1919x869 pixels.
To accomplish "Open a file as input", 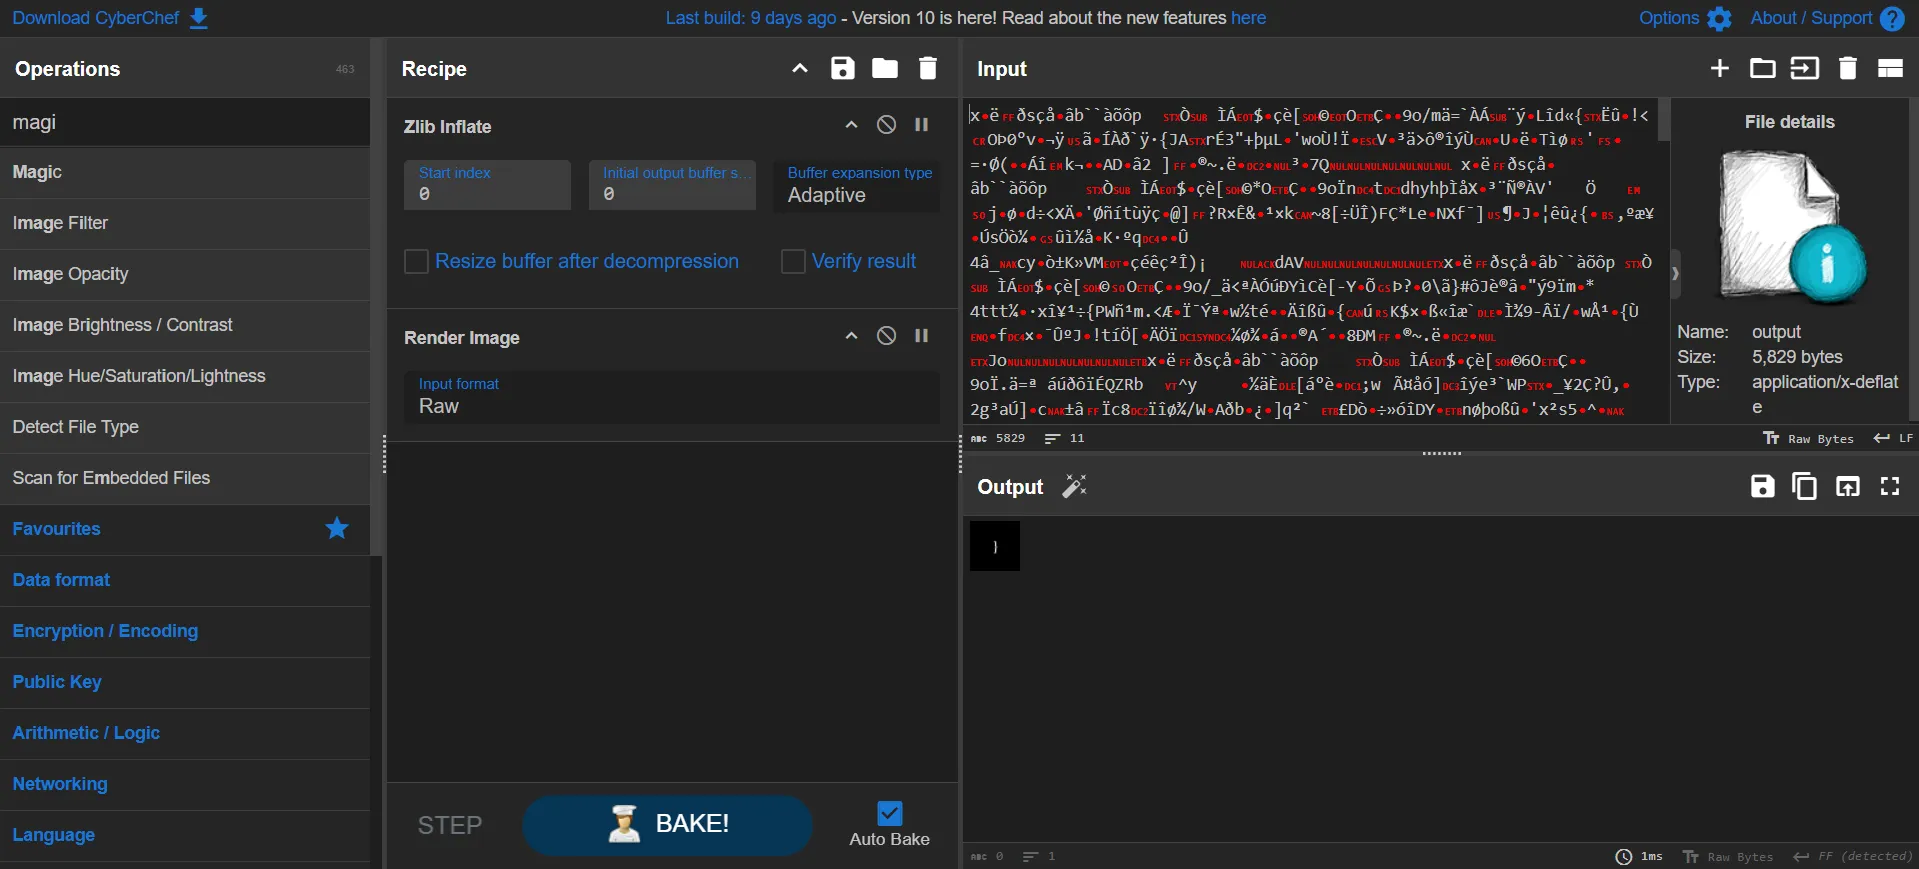I will pos(1805,68).
